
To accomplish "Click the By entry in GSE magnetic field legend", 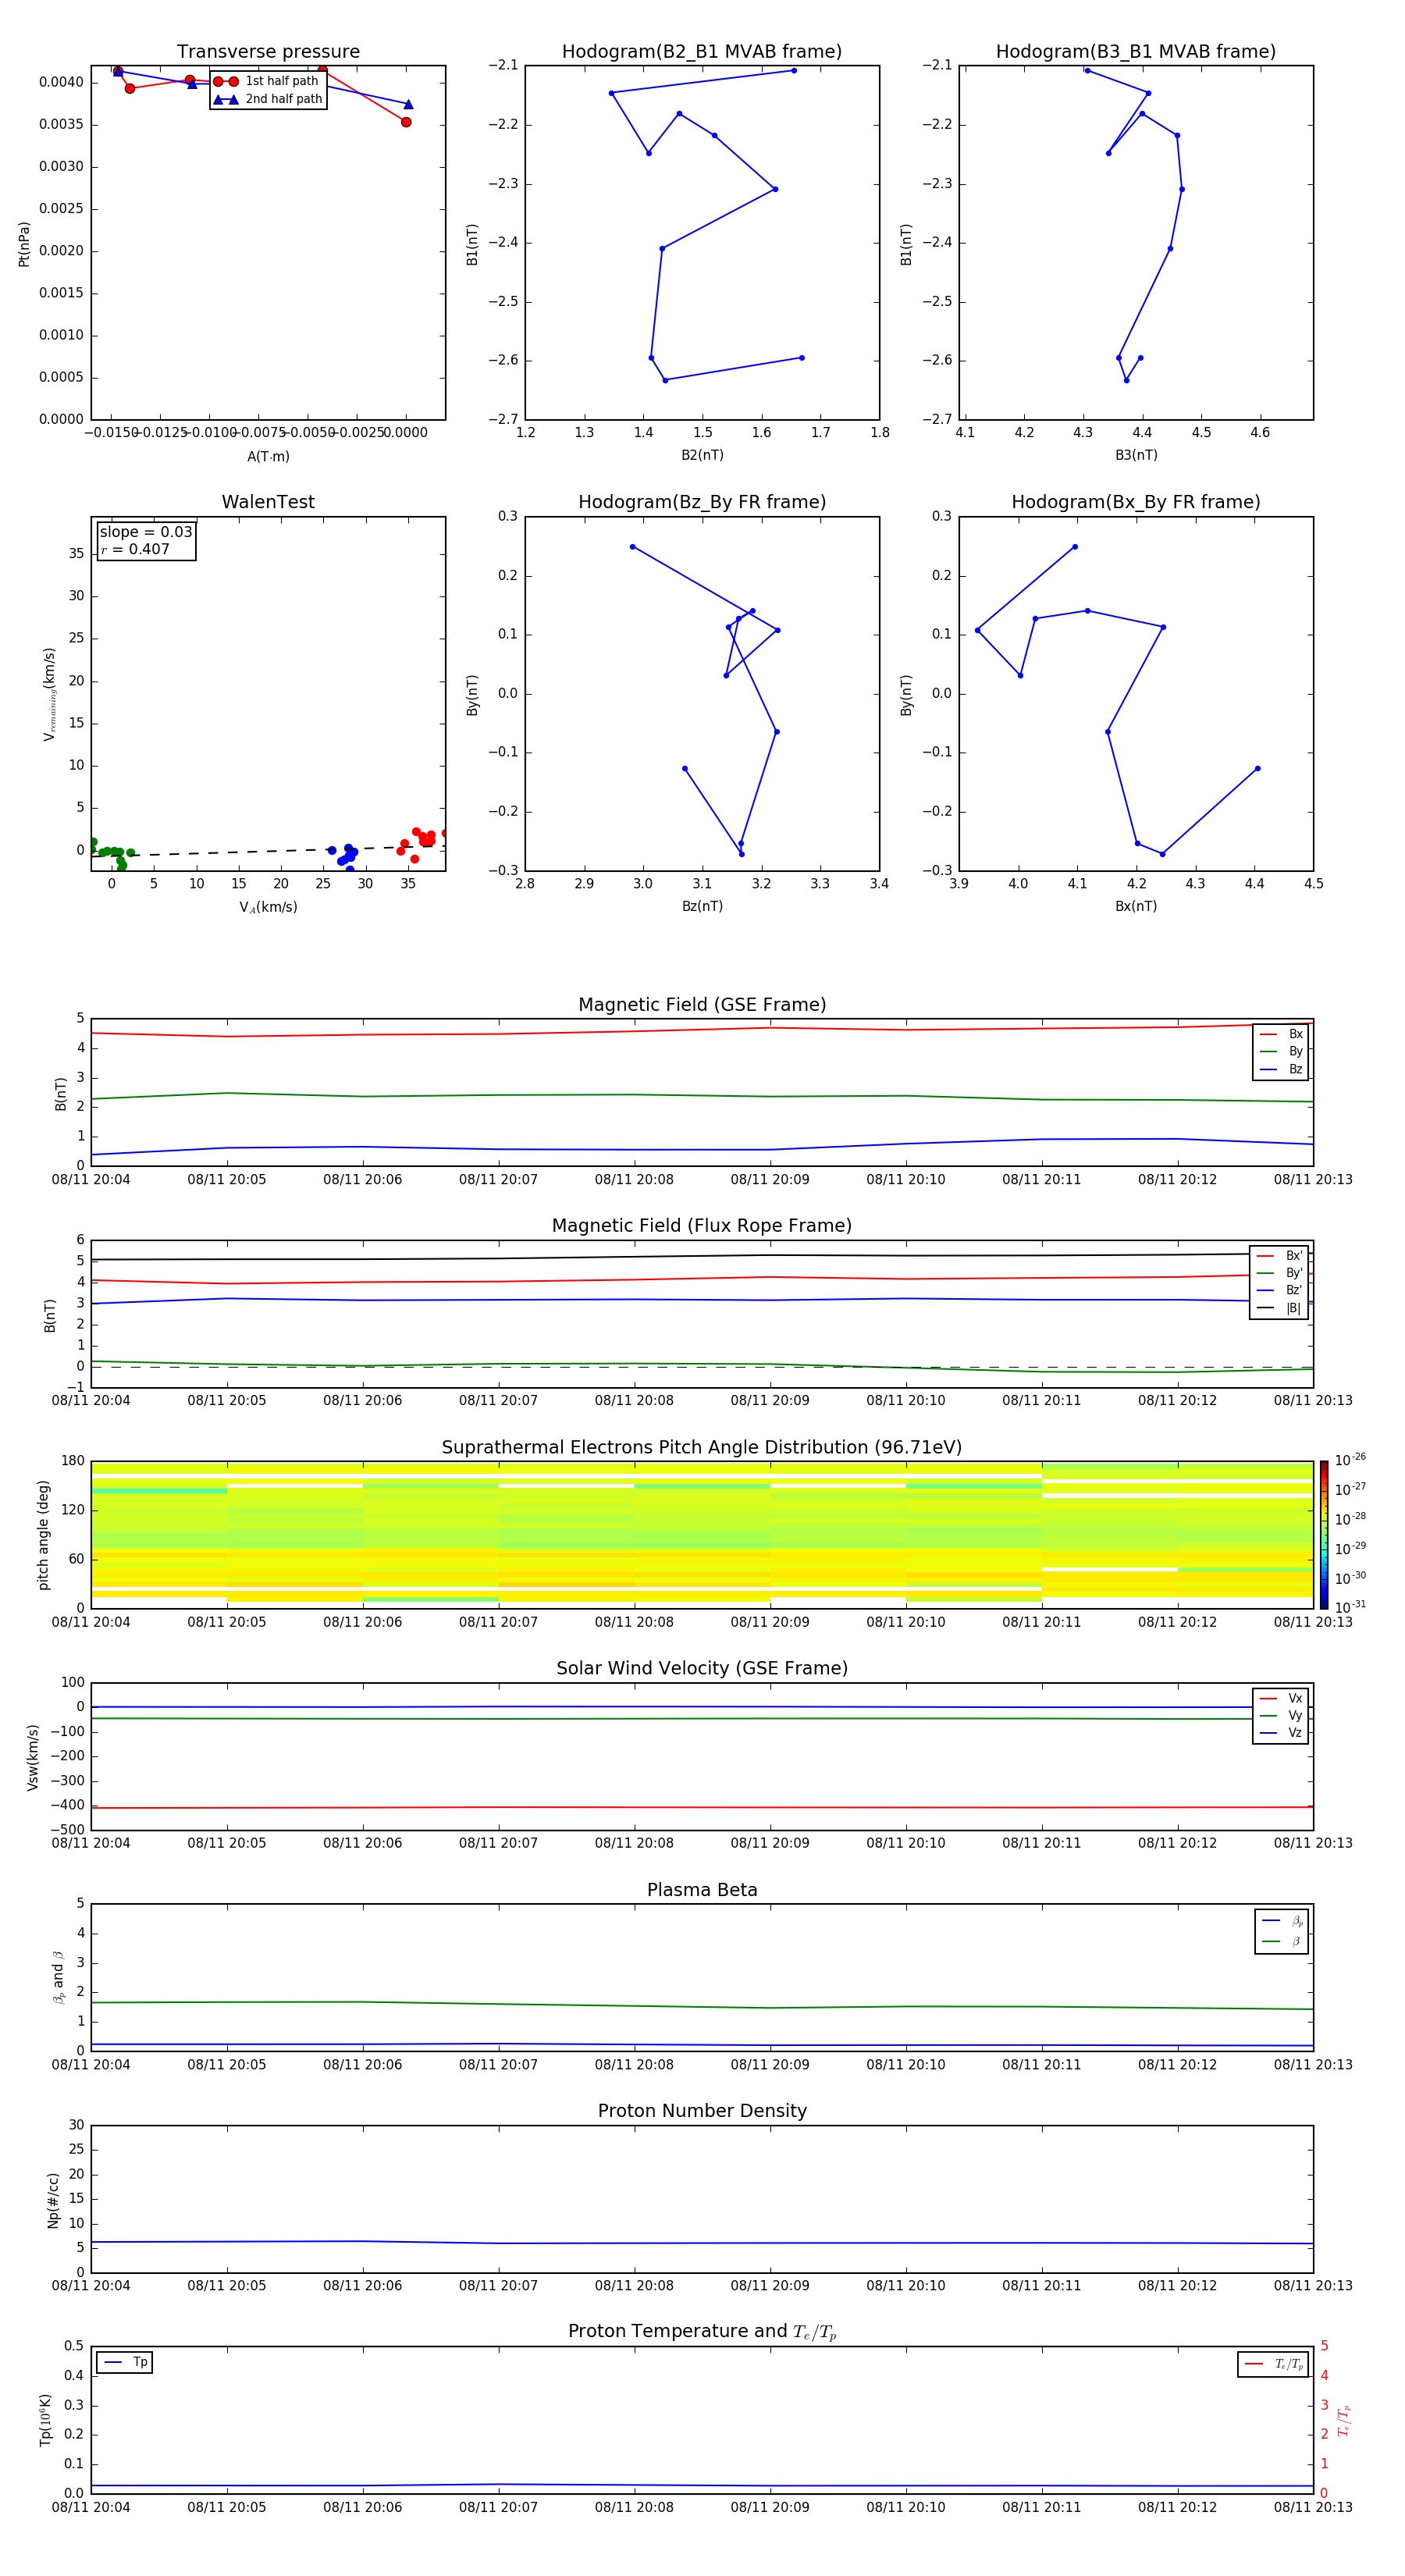I will coord(1281,1051).
